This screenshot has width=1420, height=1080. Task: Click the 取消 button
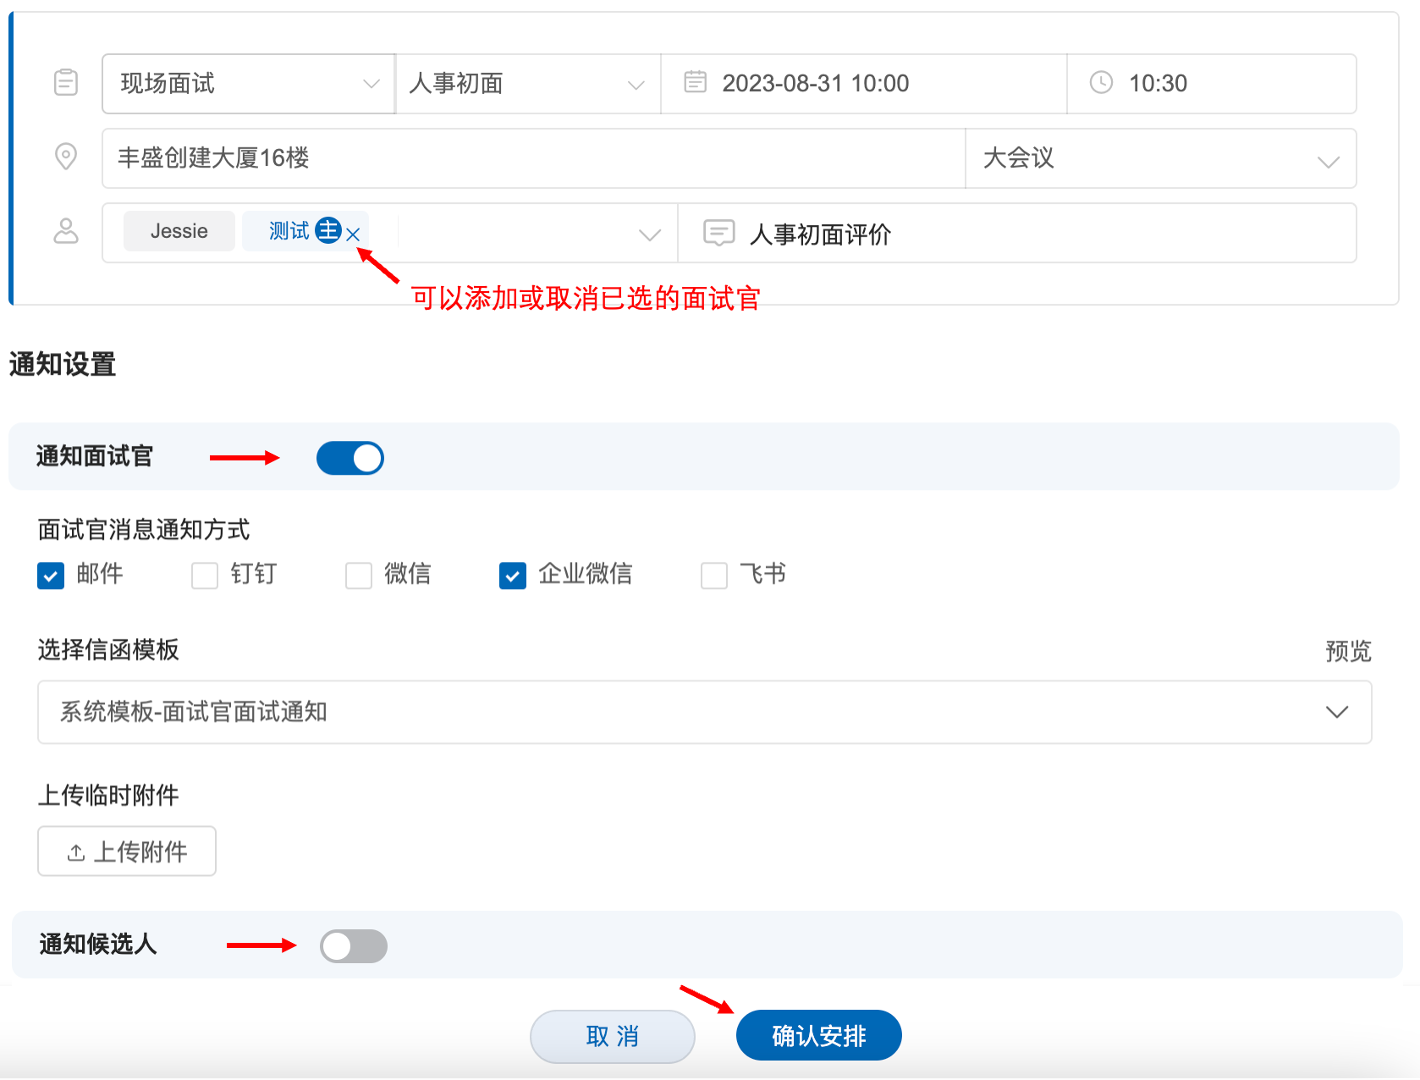[x=612, y=1036]
